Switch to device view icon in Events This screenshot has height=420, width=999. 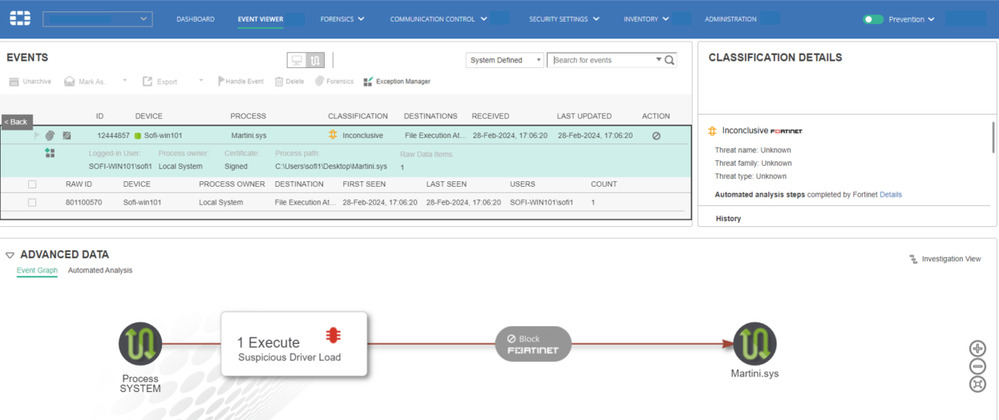click(297, 61)
